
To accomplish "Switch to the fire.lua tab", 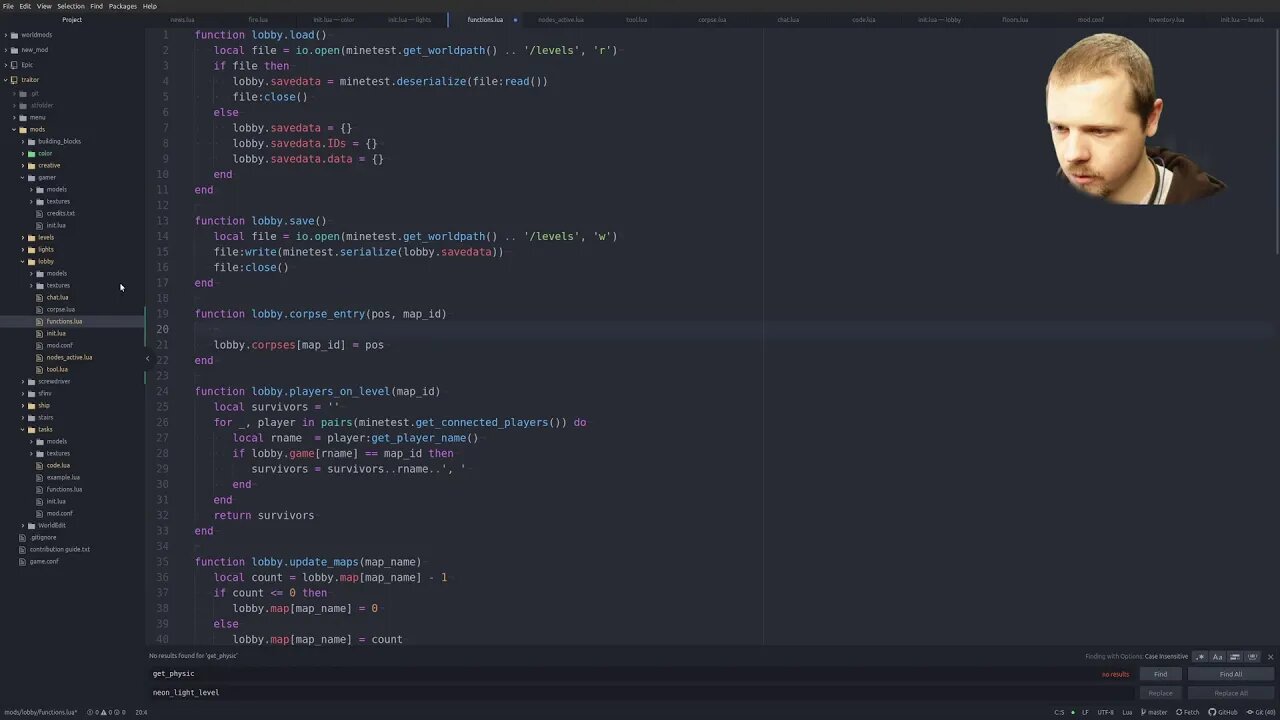I will click(258, 20).
